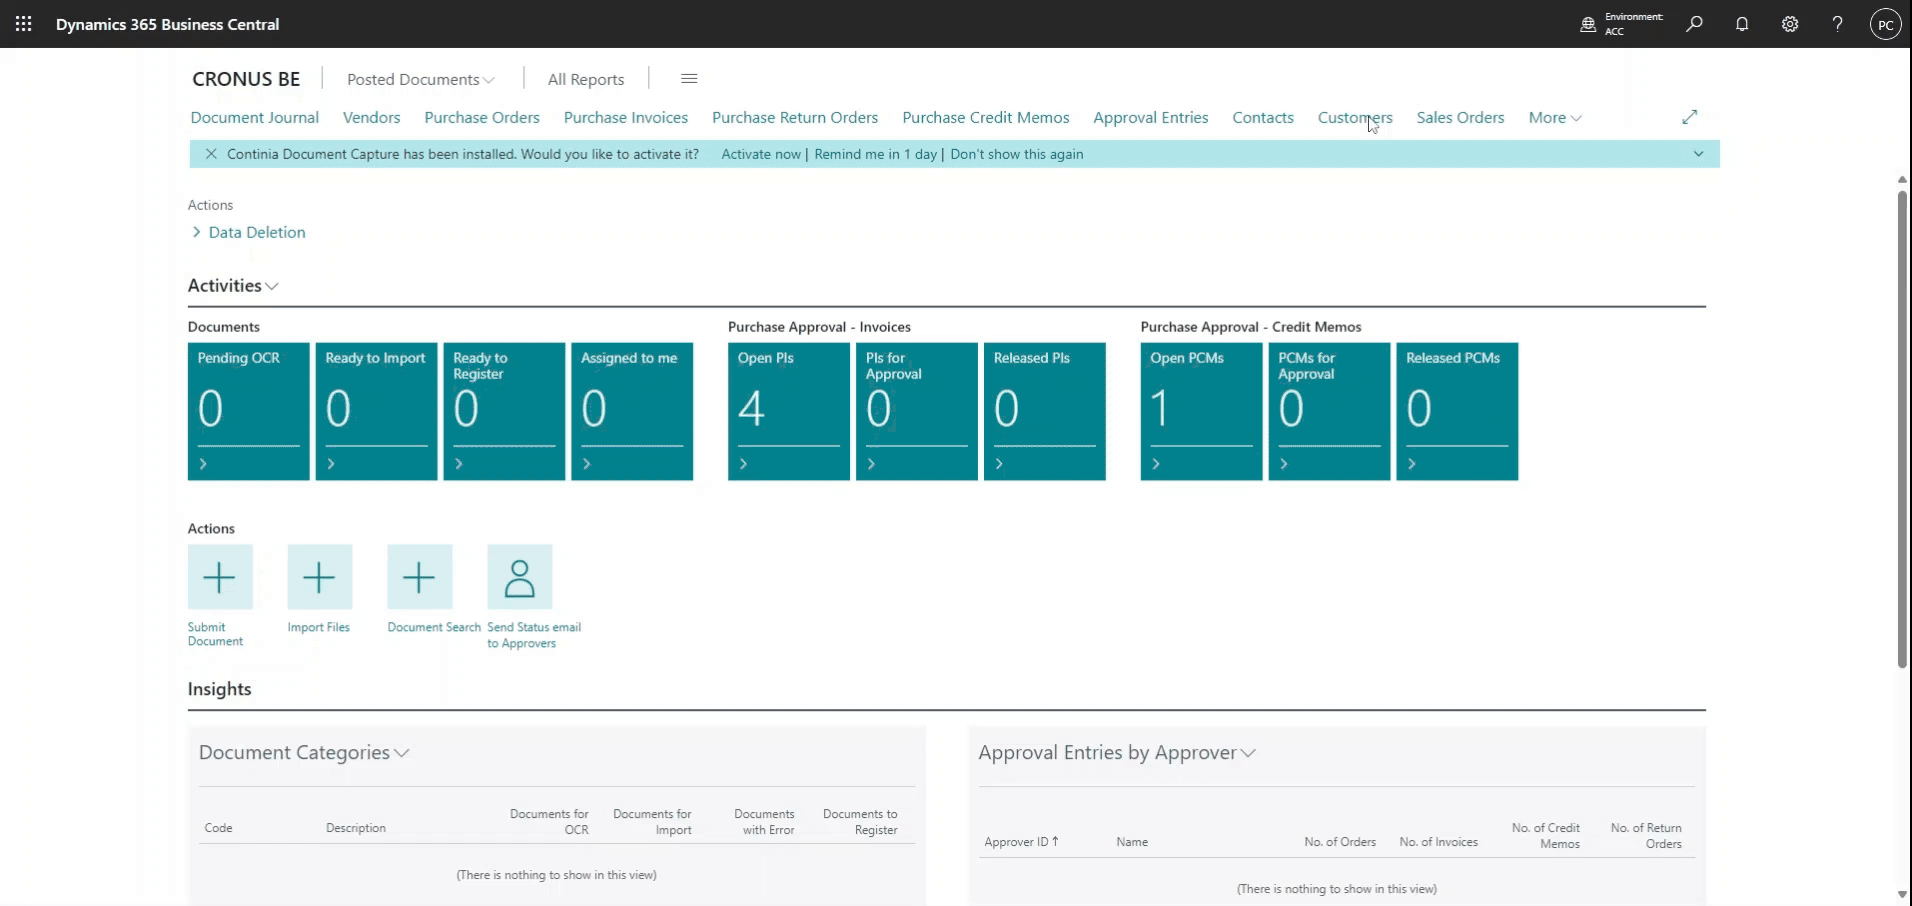Click the Code column header
This screenshot has height=906, width=1912.
[219, 828]
